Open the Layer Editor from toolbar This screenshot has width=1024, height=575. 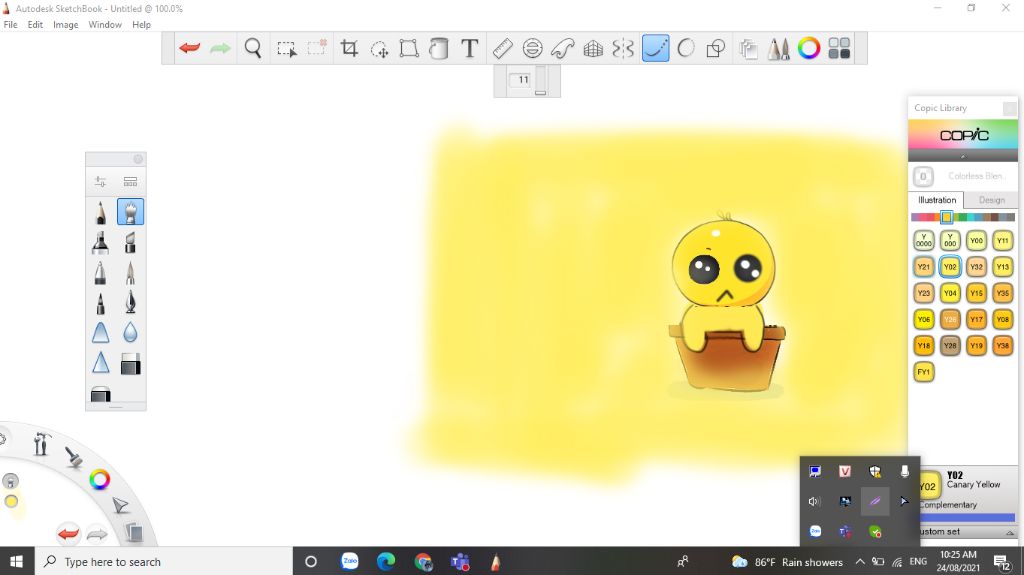pos(748,48)
